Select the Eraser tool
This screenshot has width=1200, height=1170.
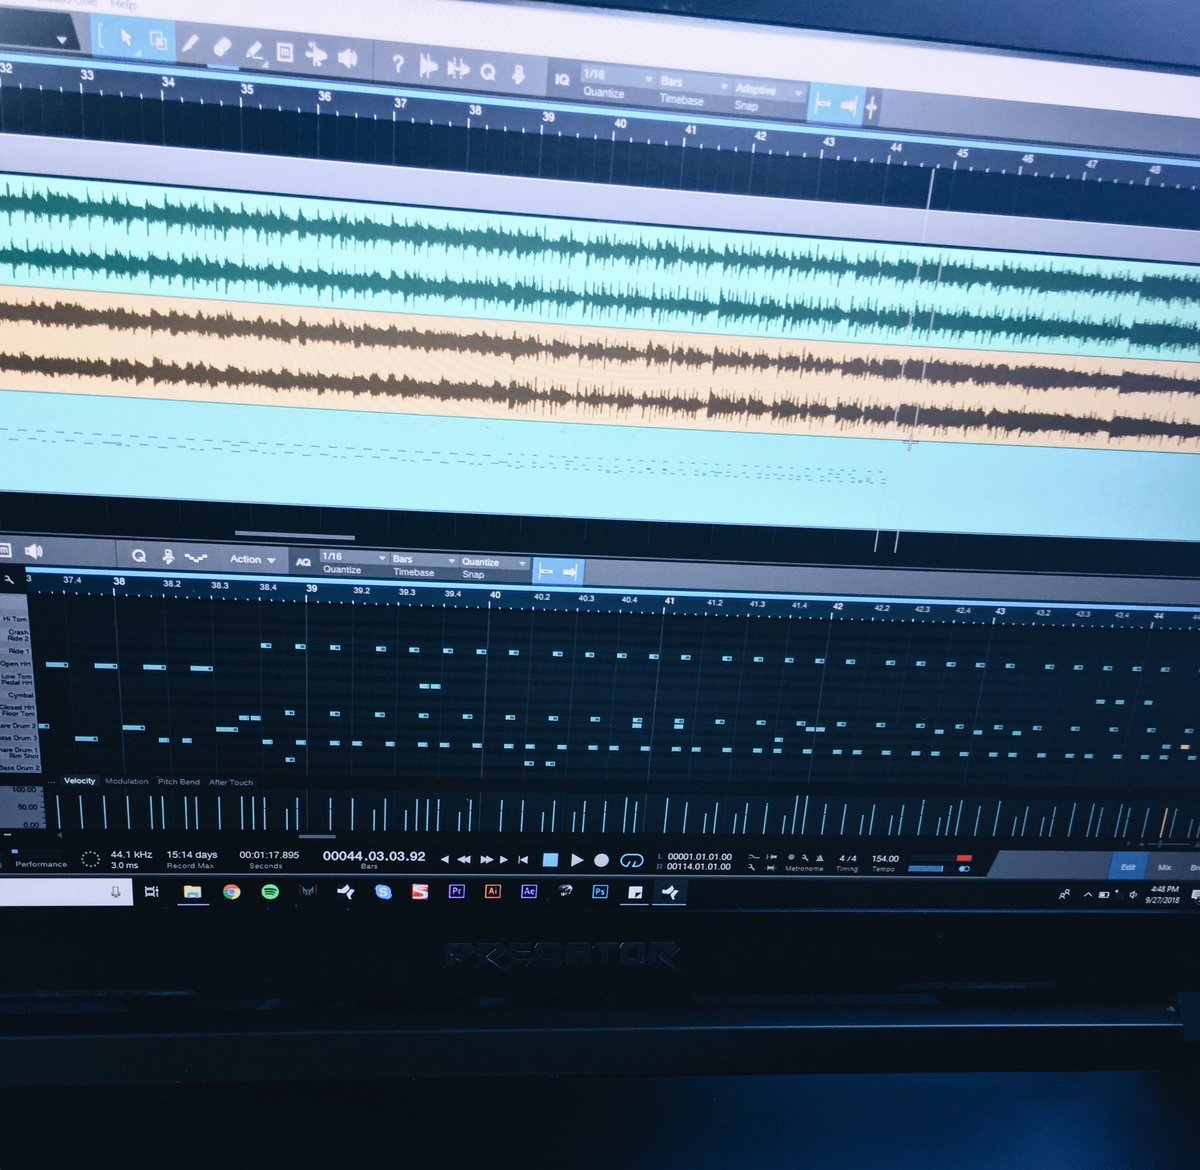[222, 46]
